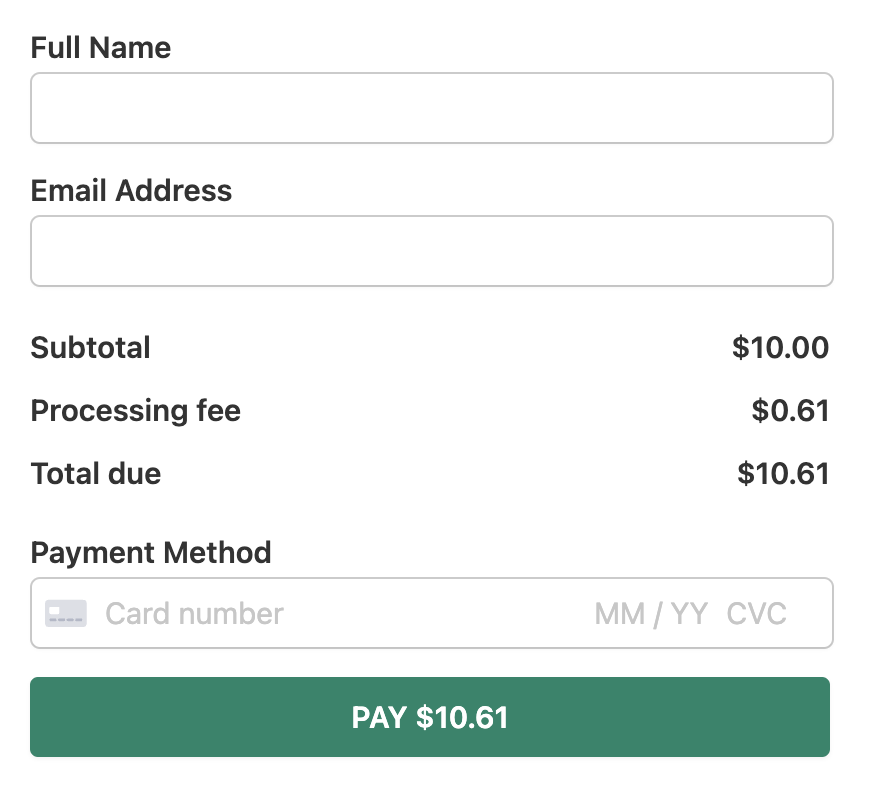
Task: Click the Card number field
Action: click(x=300, y=613)
